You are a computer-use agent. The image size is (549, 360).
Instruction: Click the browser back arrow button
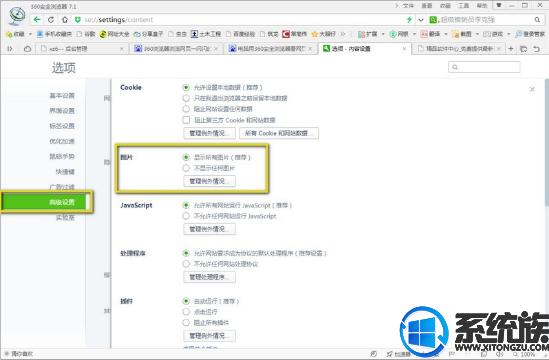(x=37, y=20)
